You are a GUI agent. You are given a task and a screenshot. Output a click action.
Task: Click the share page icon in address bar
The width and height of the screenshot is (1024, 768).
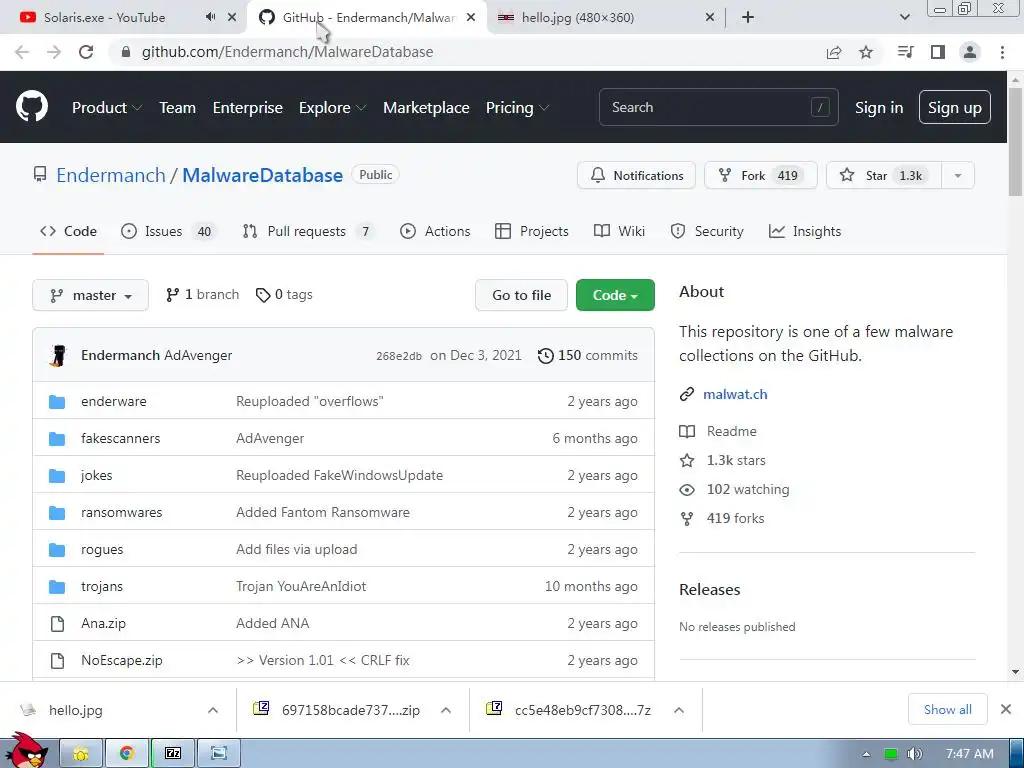tap(834, 52)
